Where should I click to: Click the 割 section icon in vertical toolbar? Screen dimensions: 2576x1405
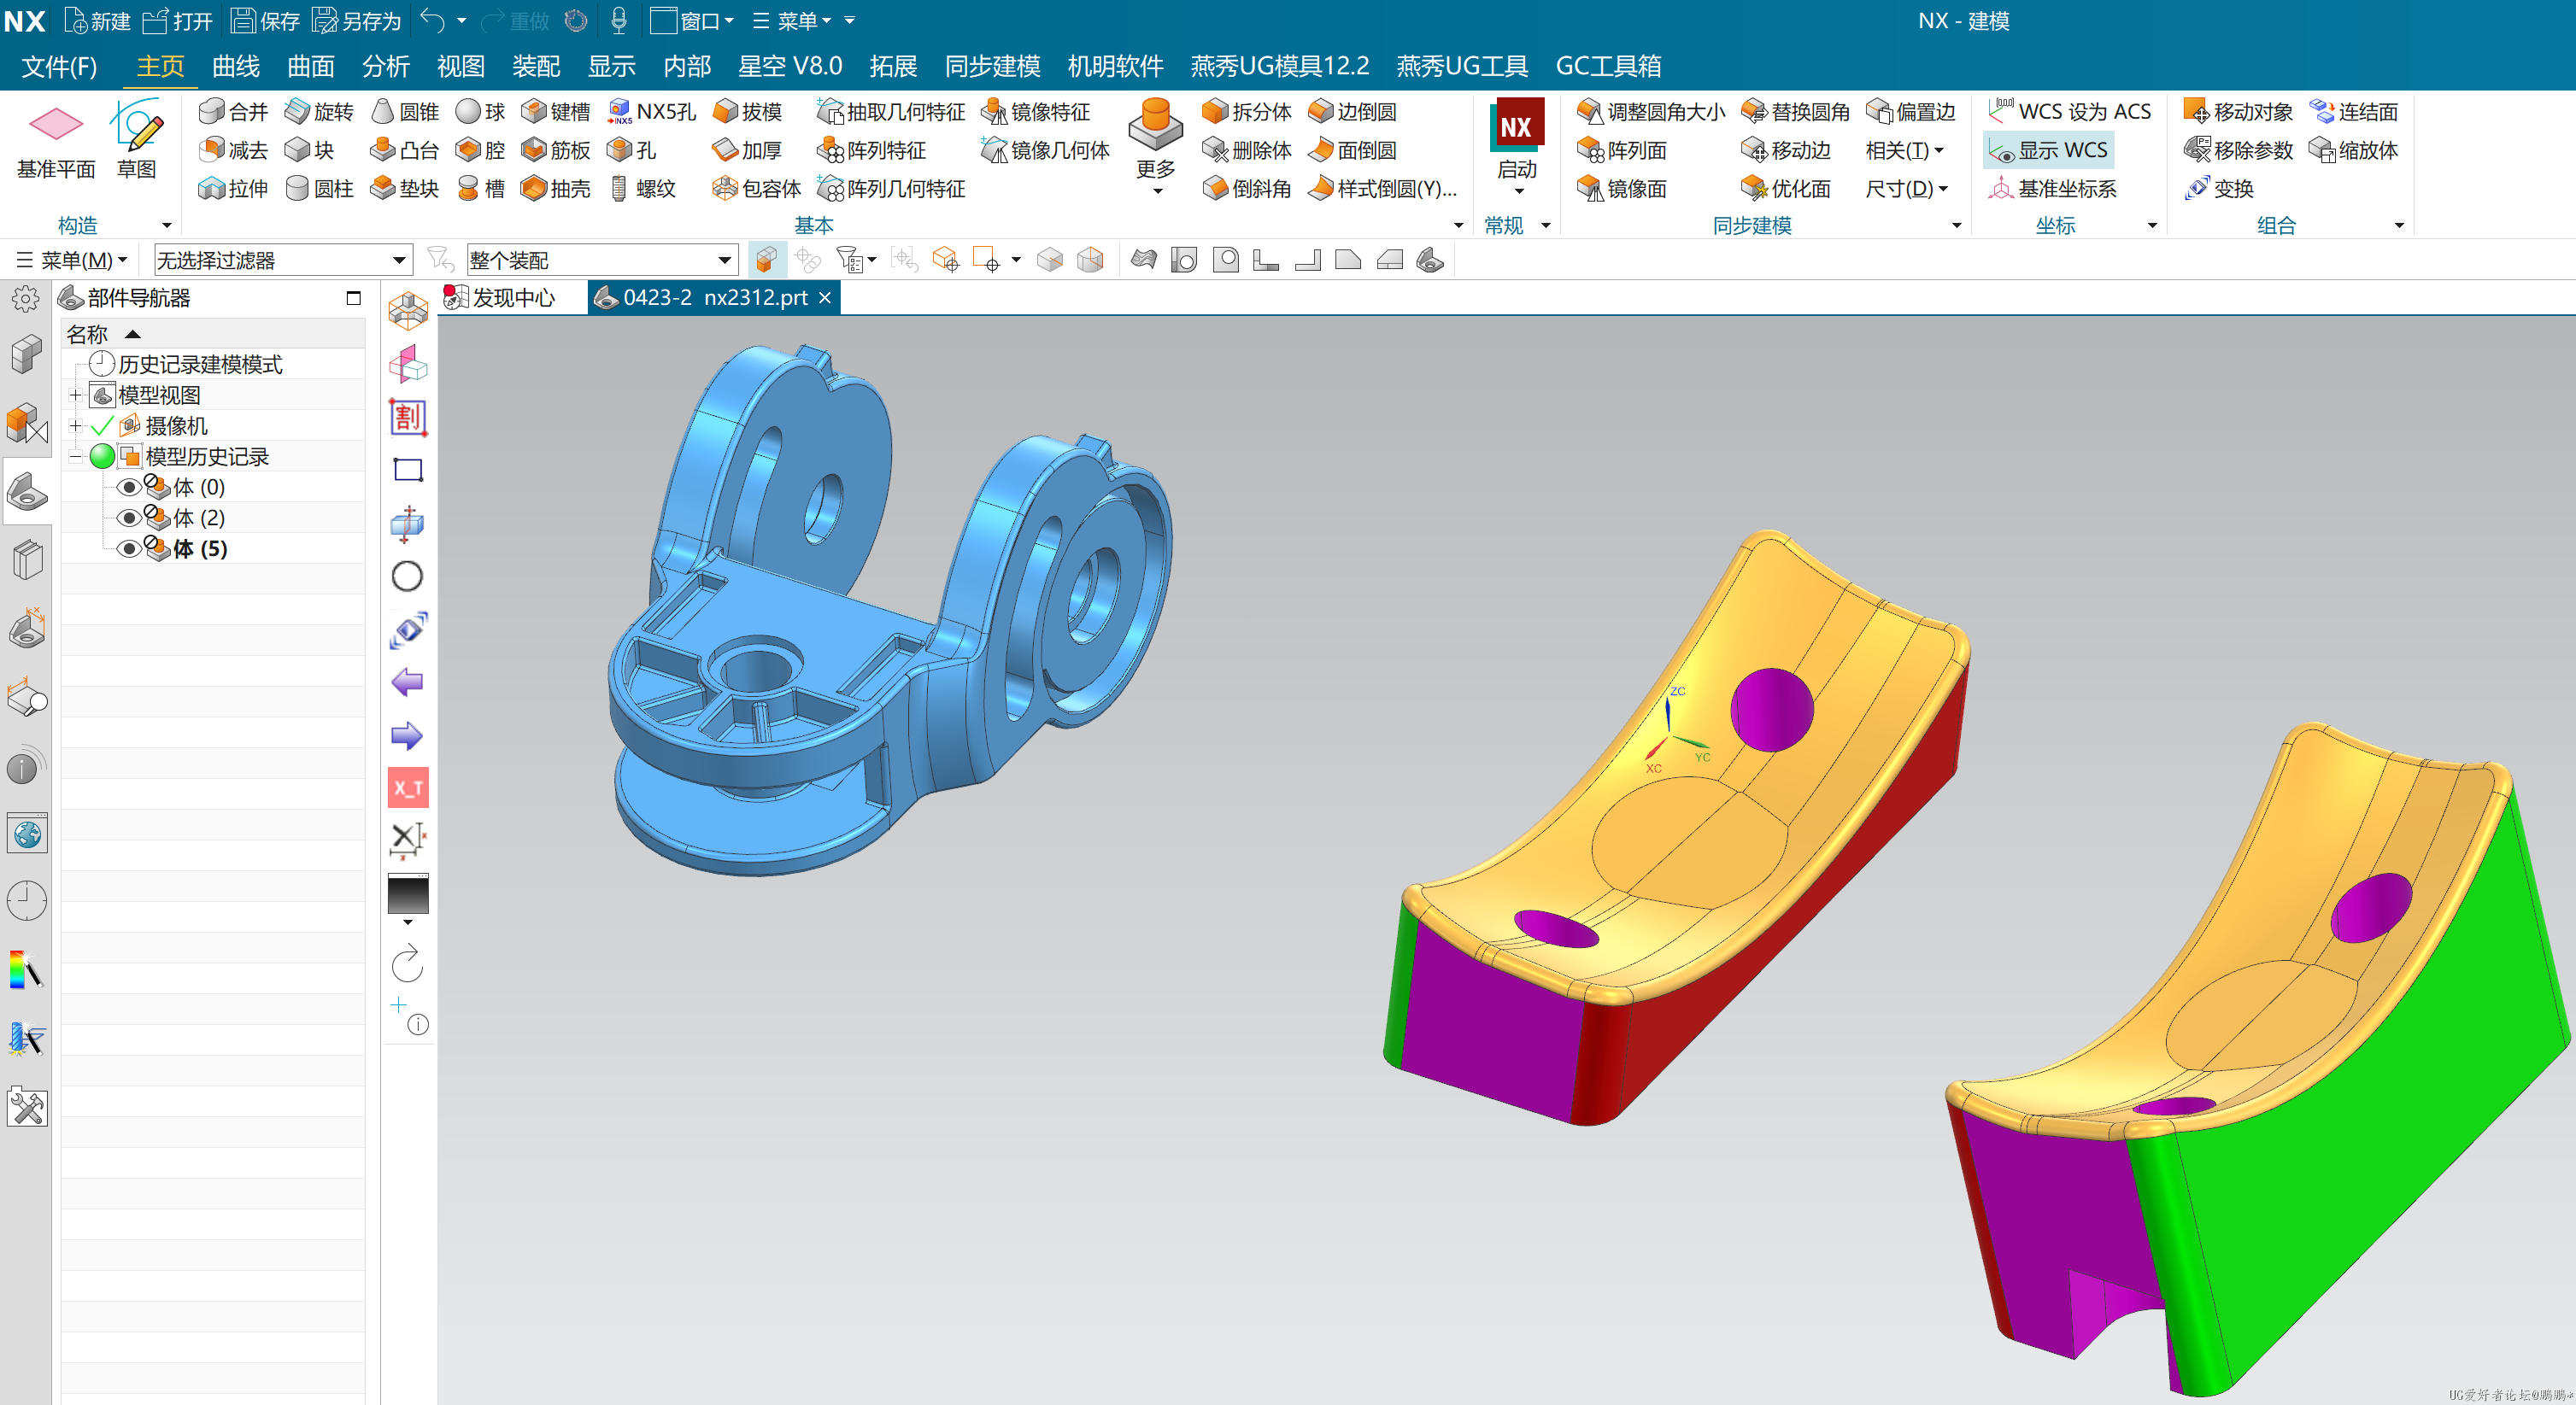click(x=407, y=417)
